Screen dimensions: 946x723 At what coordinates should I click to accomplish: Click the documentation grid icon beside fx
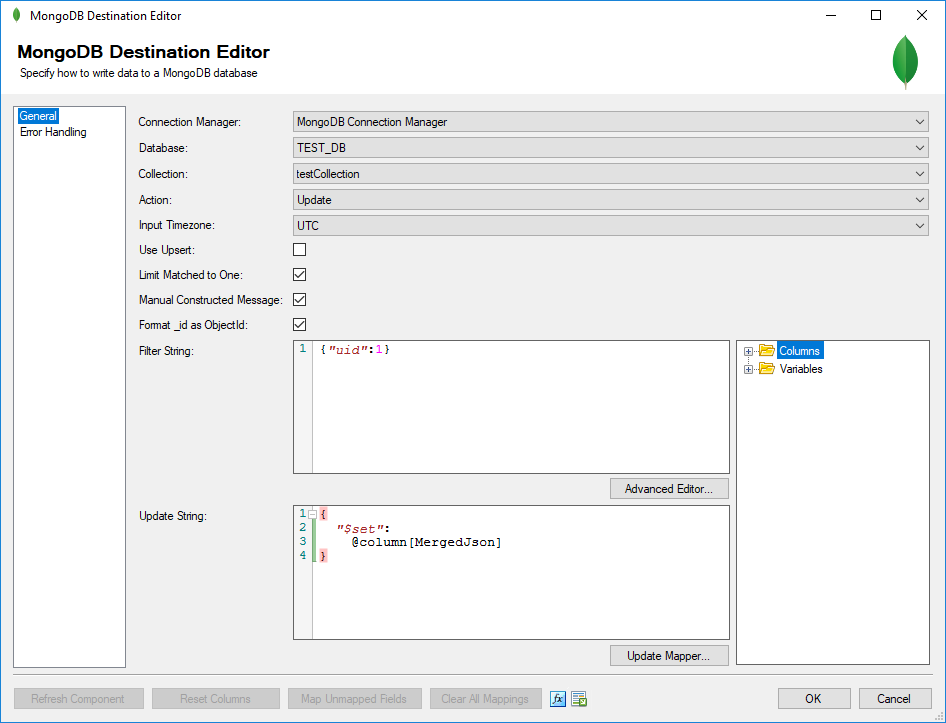pos(579,699)
